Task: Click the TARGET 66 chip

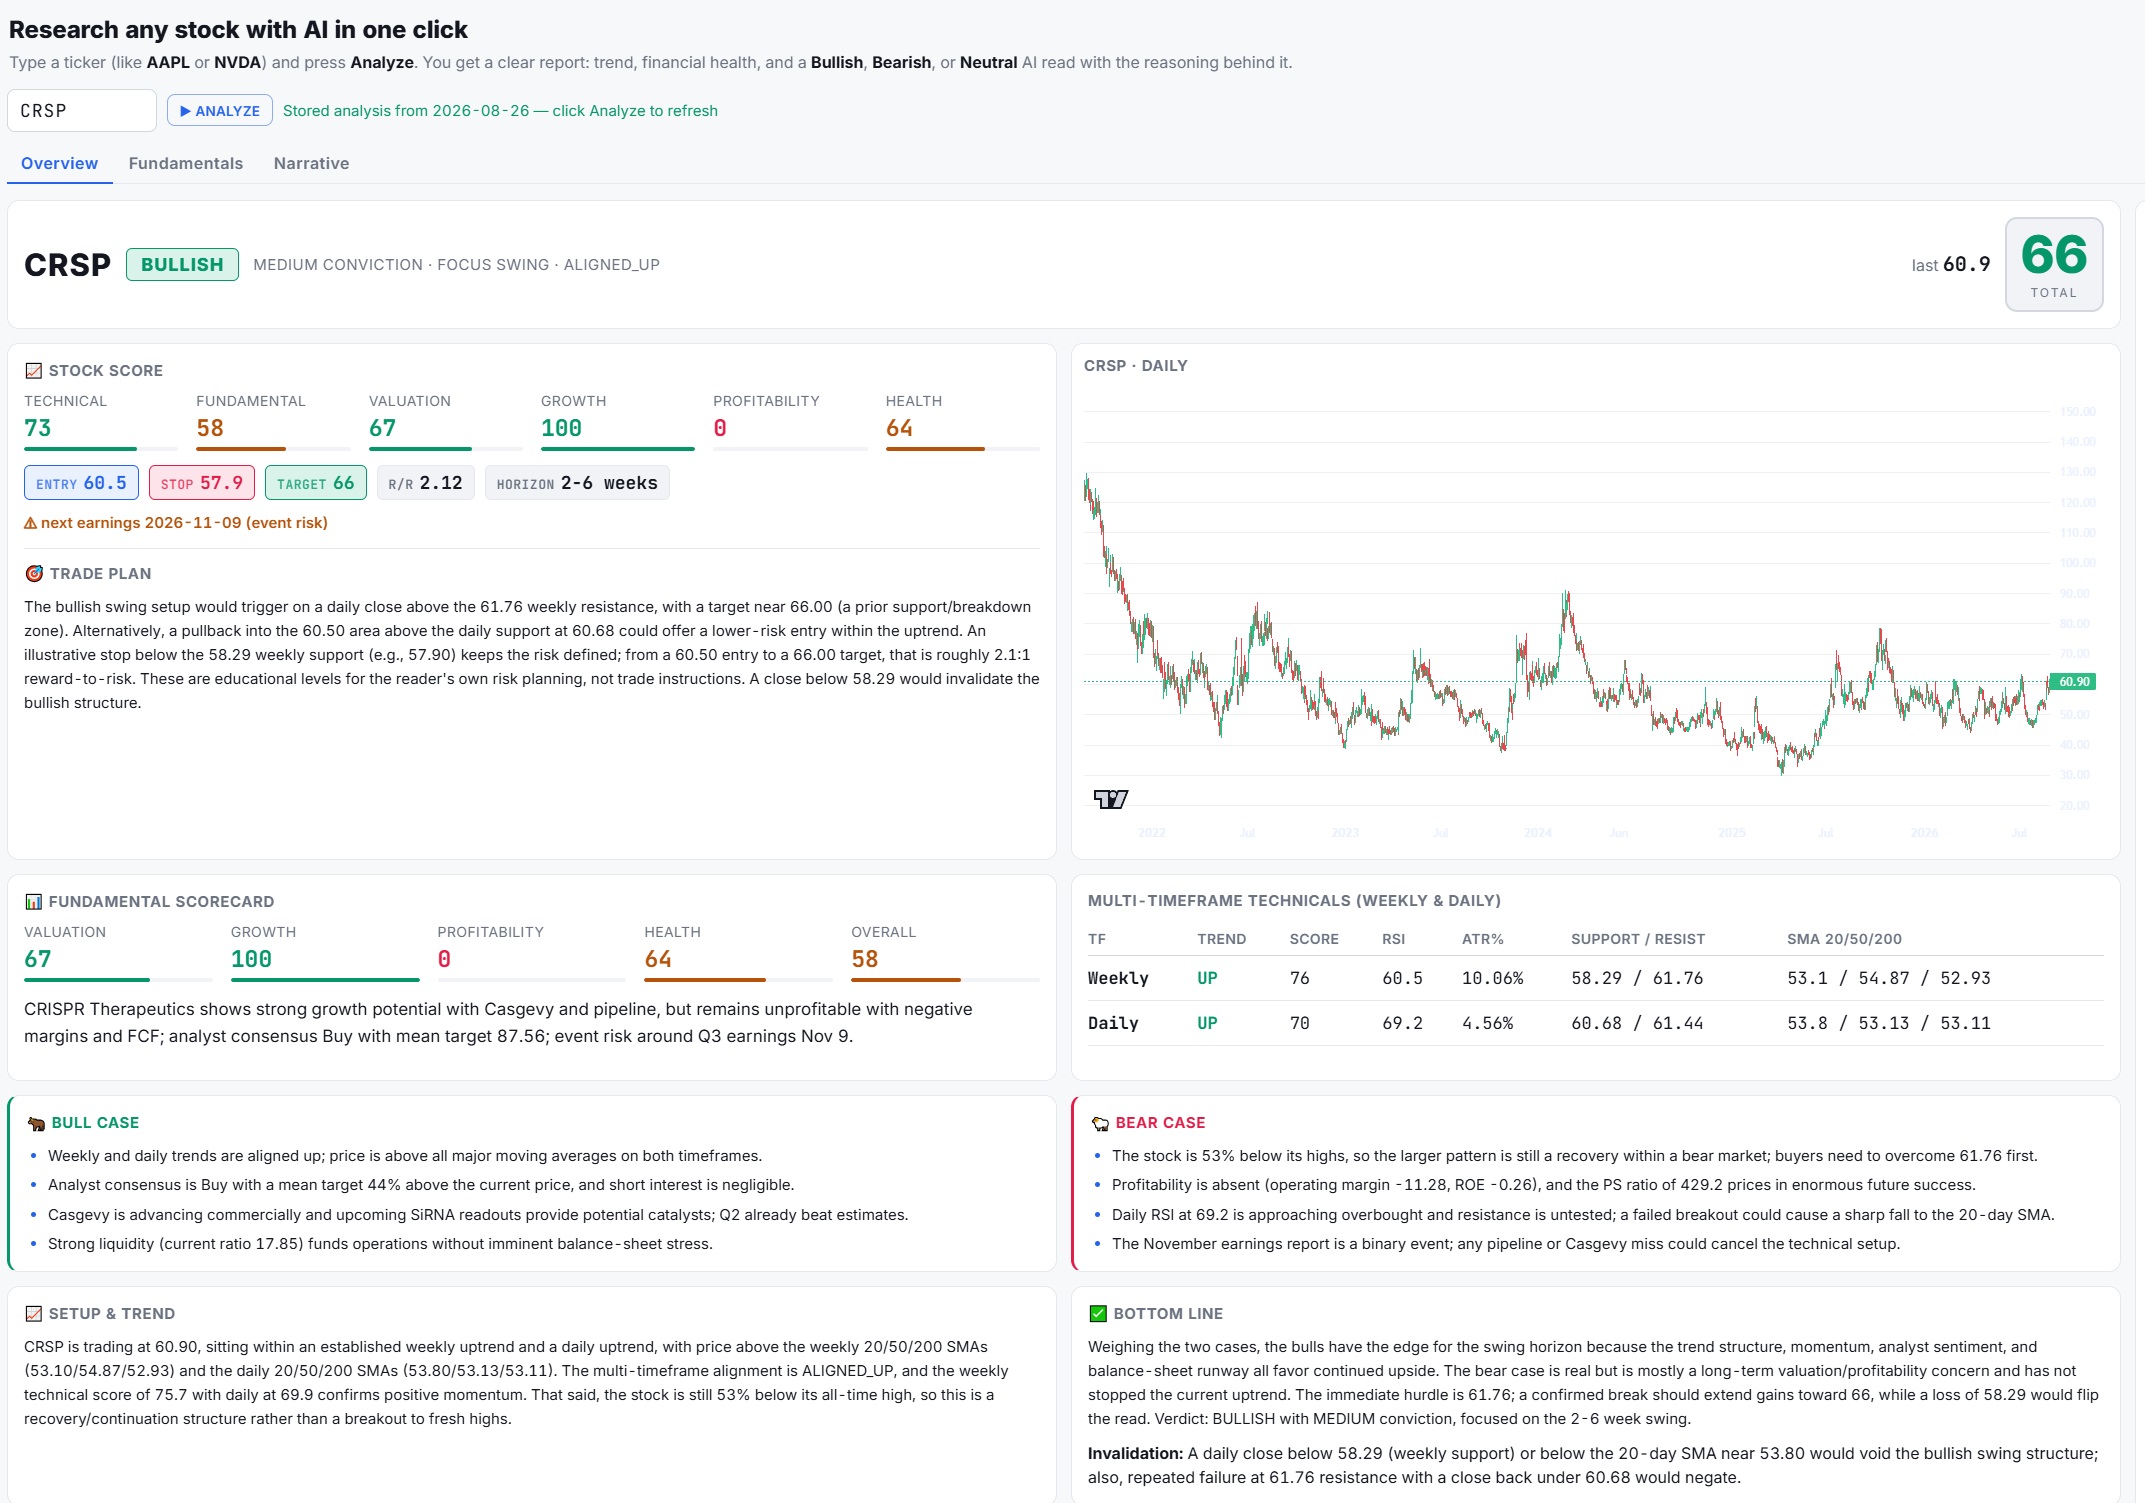Action: pyautogui.click(x=316, y=483)
